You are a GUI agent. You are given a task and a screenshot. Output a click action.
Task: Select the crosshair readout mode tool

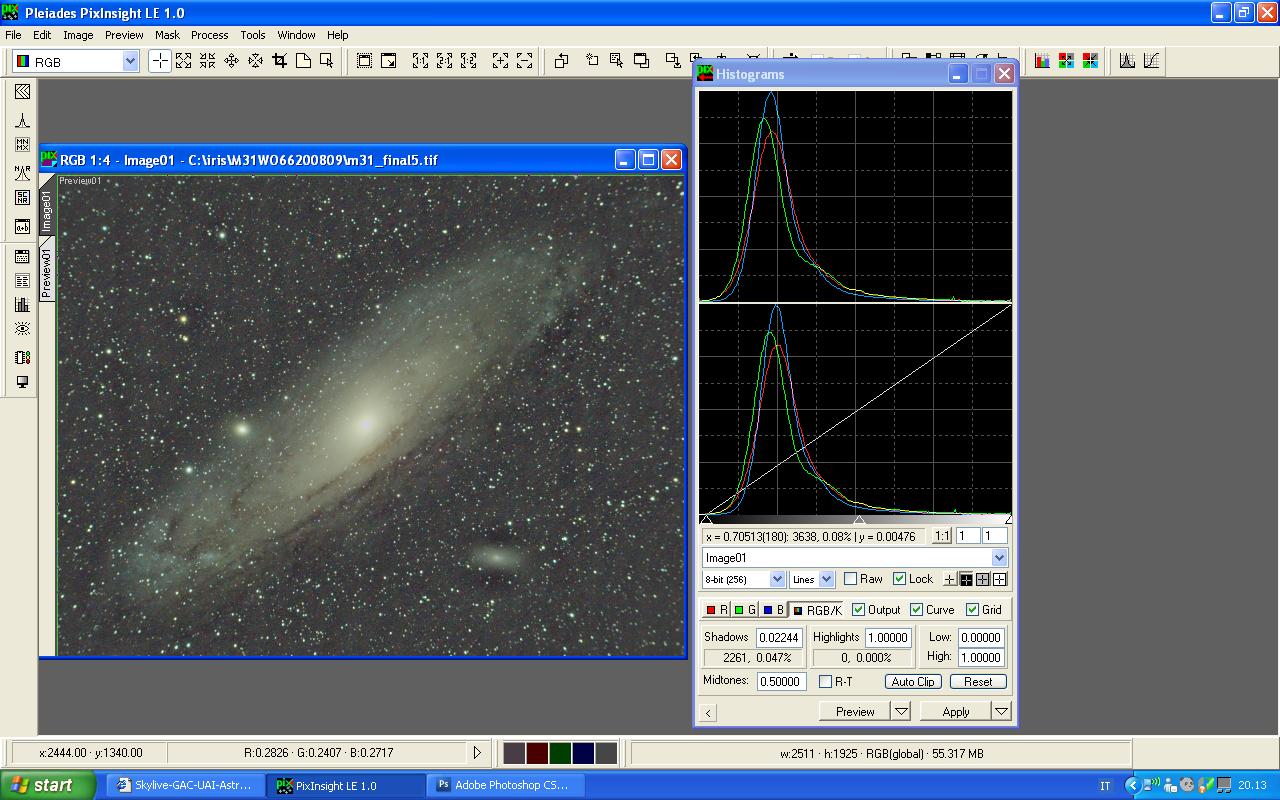[160, 61]
